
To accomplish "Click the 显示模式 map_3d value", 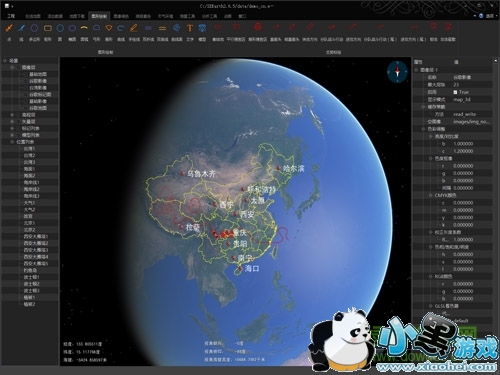I will pos(472,99).
